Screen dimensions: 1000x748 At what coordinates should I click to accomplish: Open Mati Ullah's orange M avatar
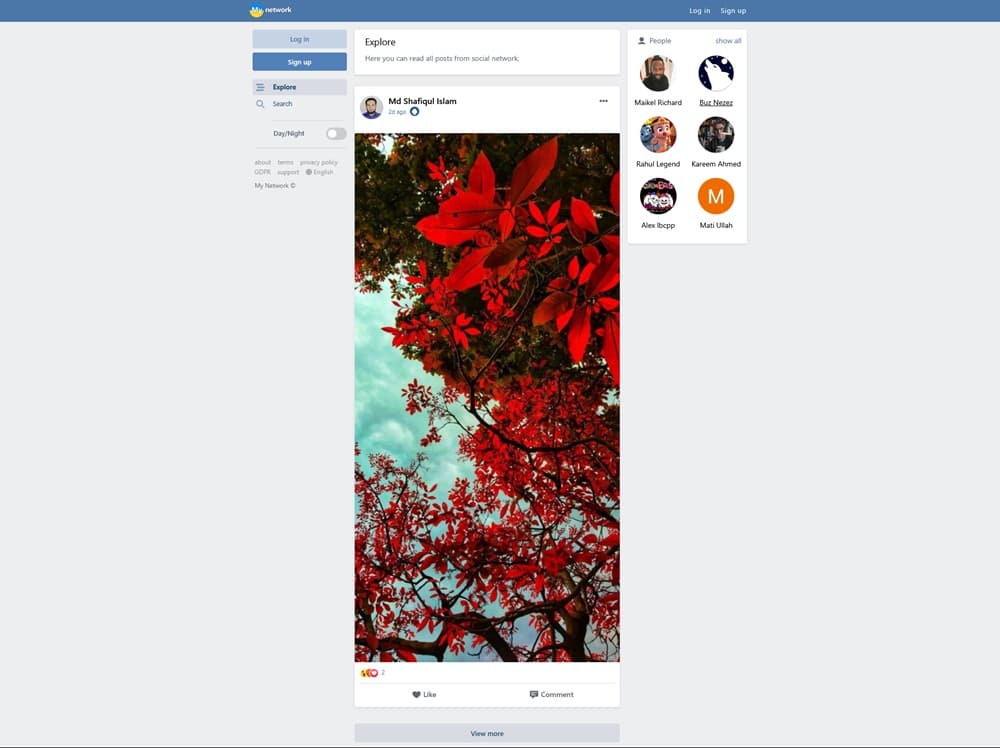716,196
